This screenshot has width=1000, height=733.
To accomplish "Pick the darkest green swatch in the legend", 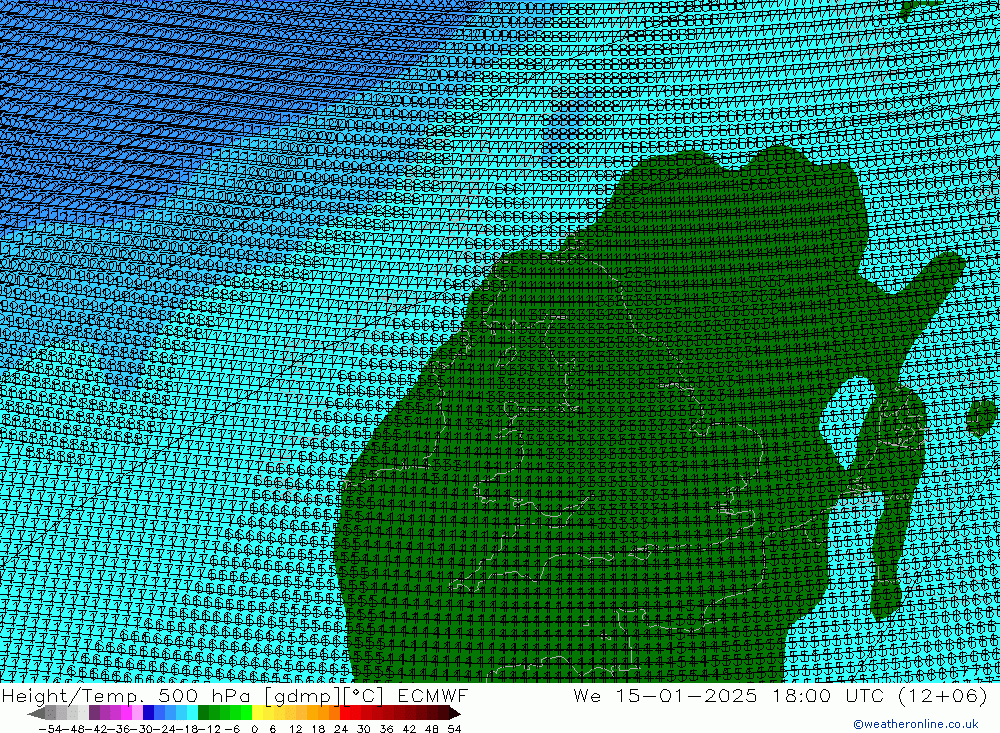I will pos(203,713).
